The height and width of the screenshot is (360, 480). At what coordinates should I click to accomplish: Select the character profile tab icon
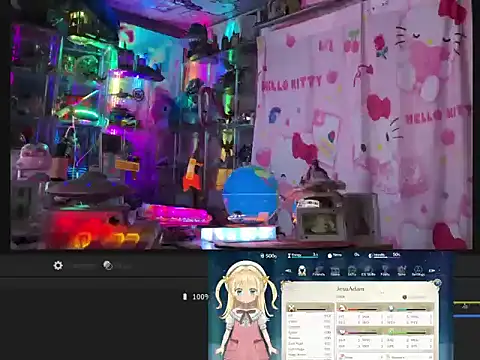coord(302,271)
